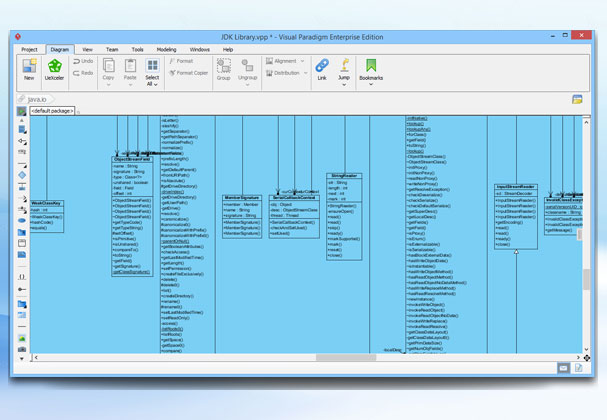Click the Link toolbar icon

(x=321, y=68)
